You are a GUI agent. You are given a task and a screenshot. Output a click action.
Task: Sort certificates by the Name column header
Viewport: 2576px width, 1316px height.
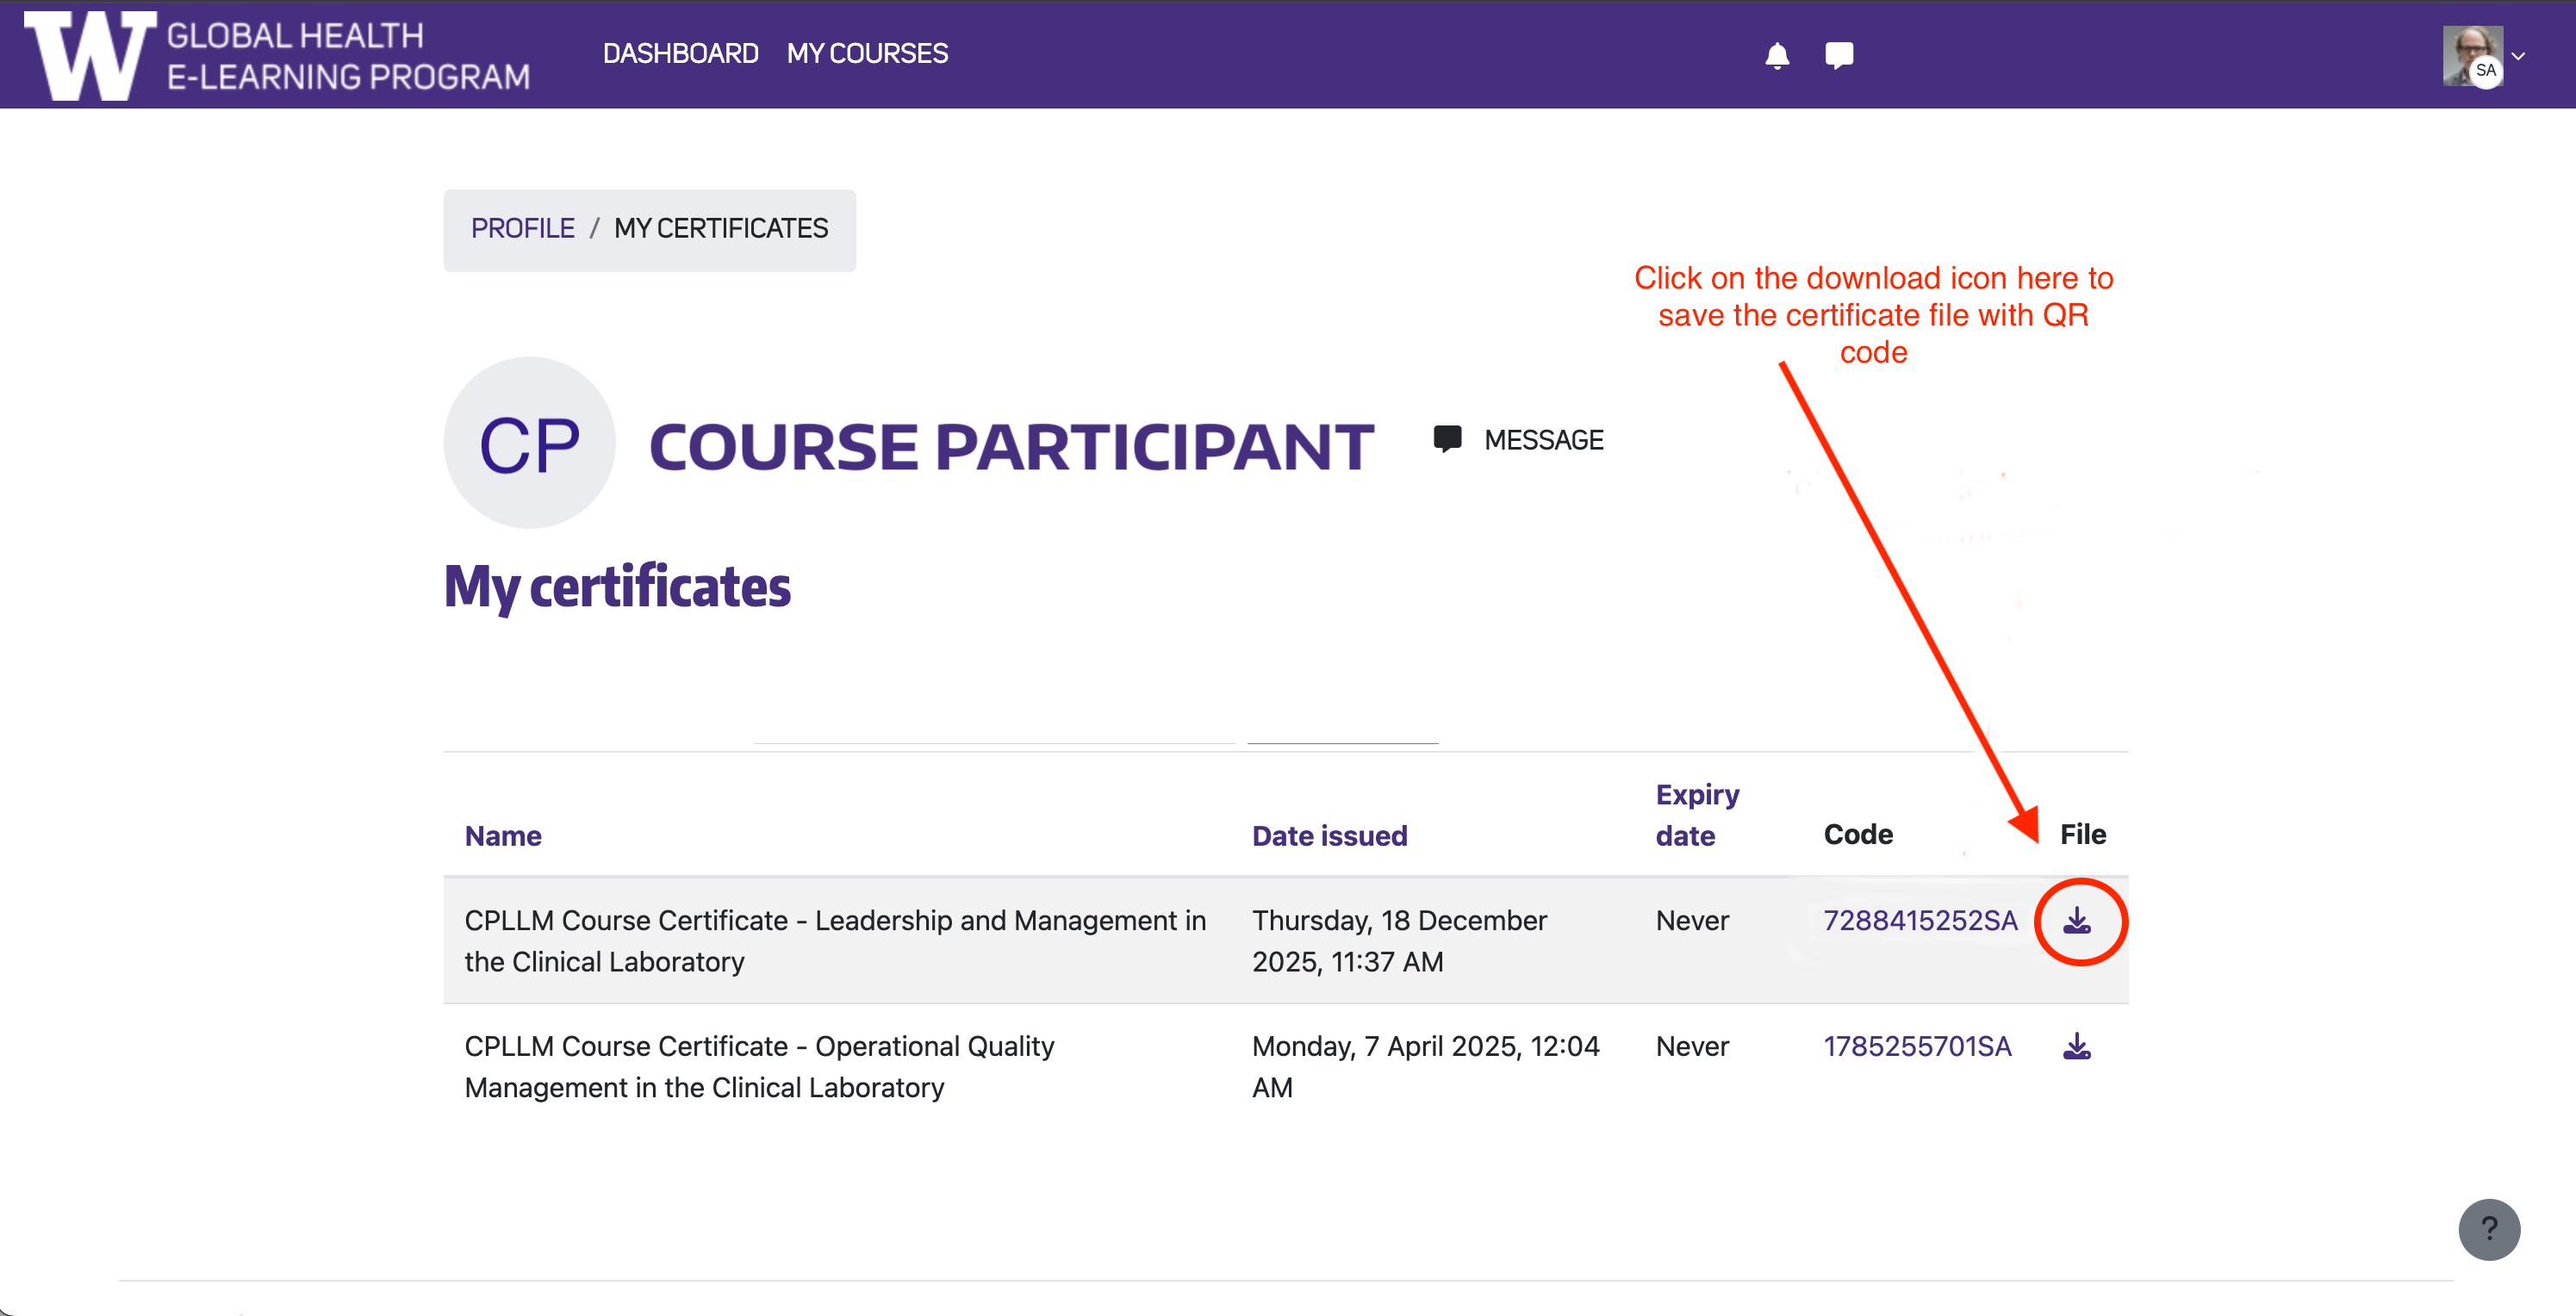[x=503, y=835]
